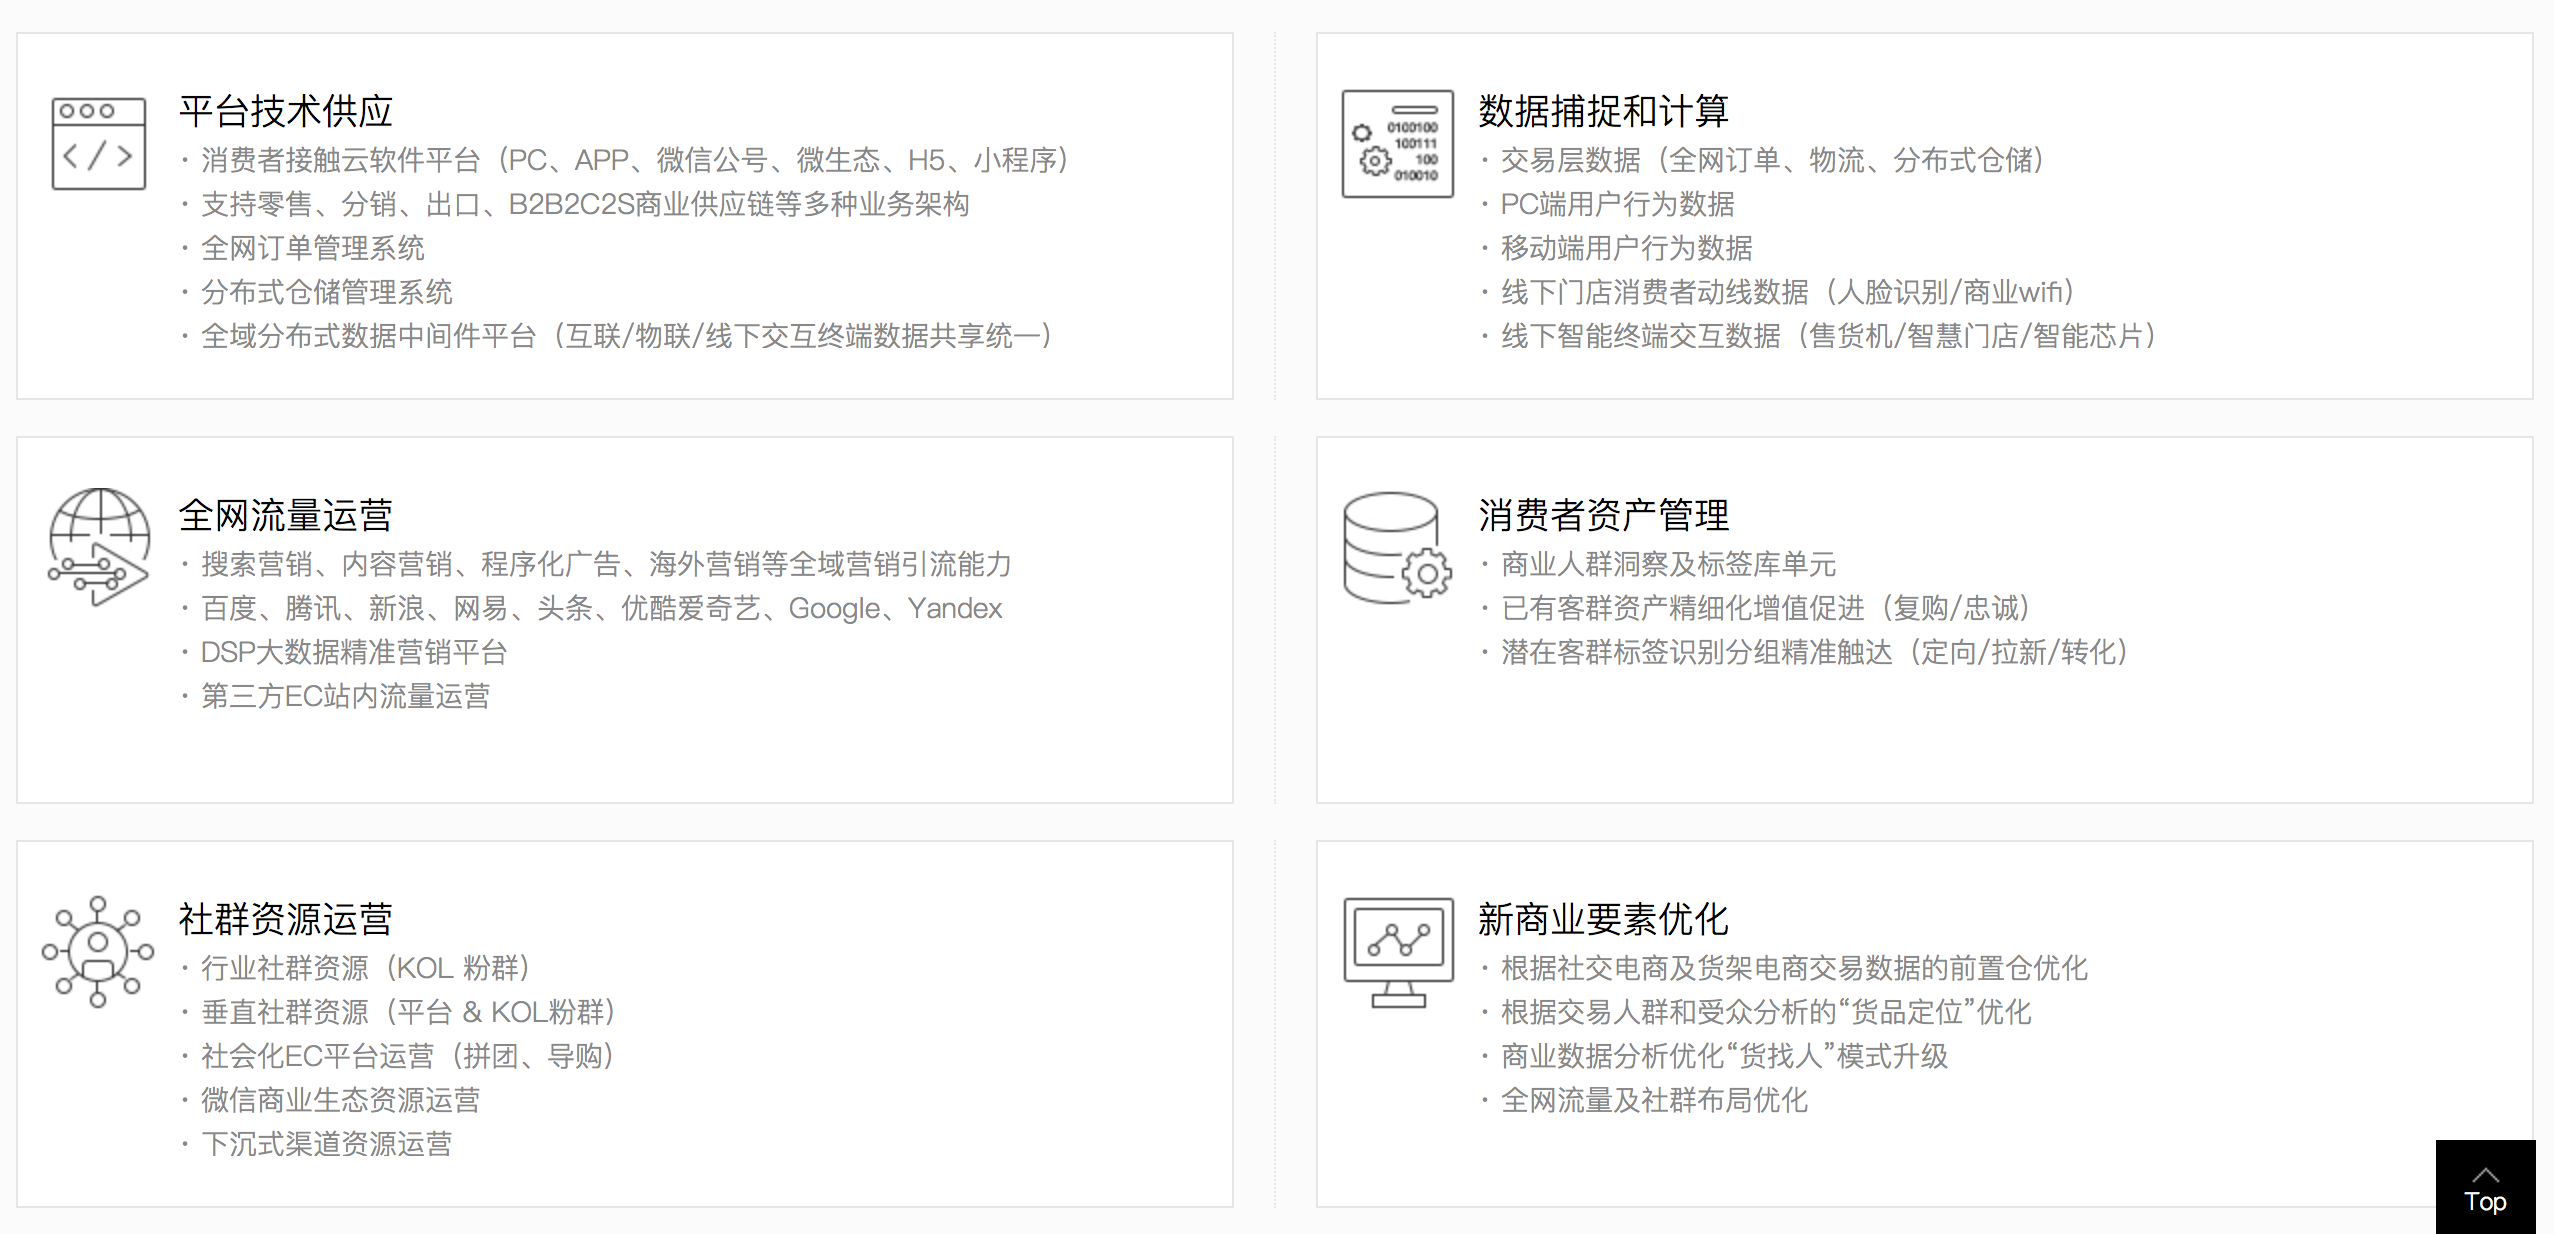Click the 新商业要素优化 heading

pos(1603,919)
